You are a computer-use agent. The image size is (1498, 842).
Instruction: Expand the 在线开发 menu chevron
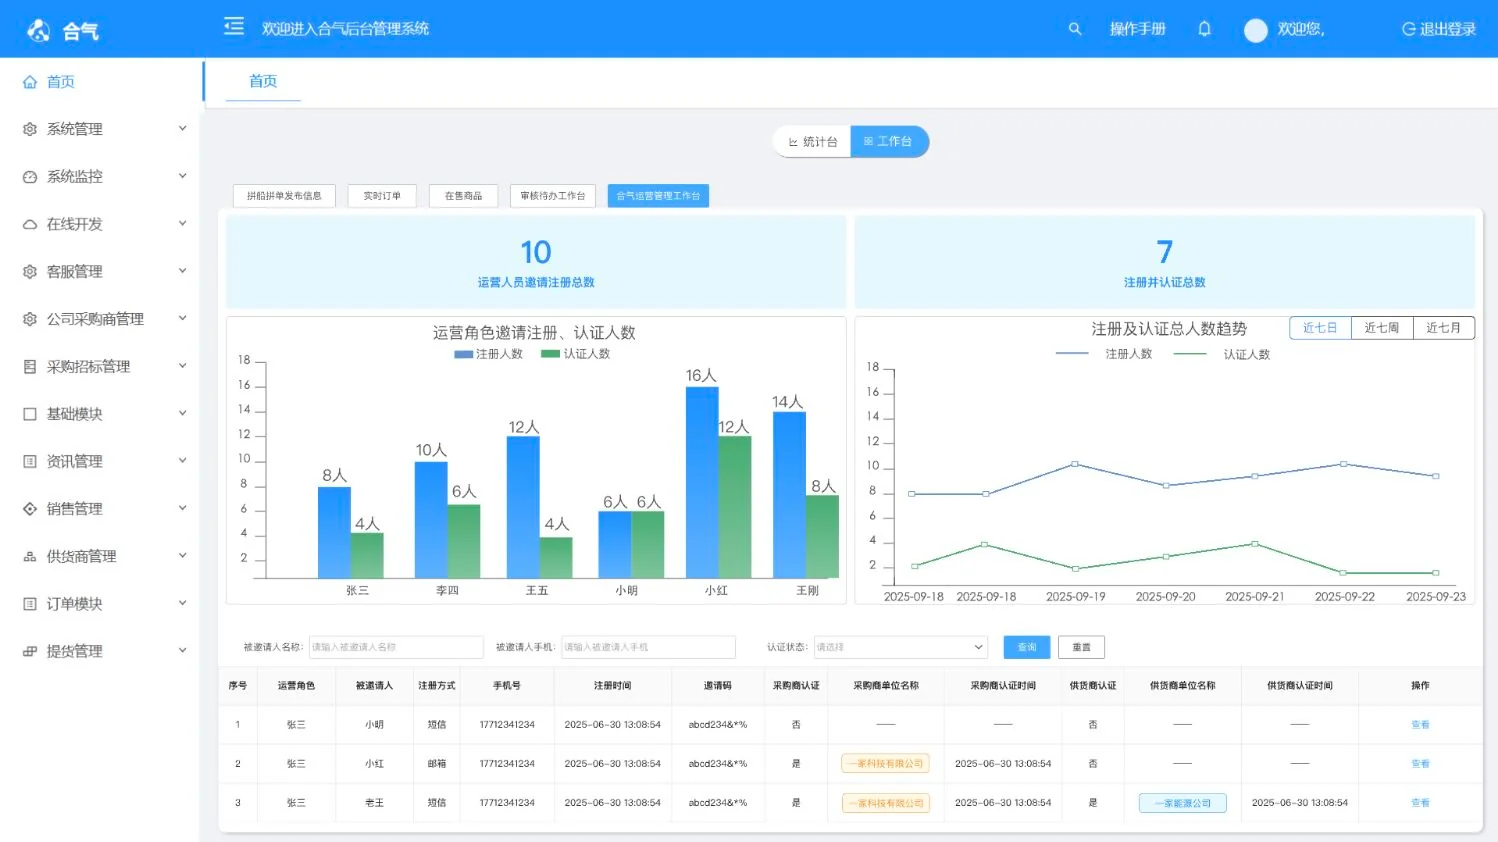point(183,223)
